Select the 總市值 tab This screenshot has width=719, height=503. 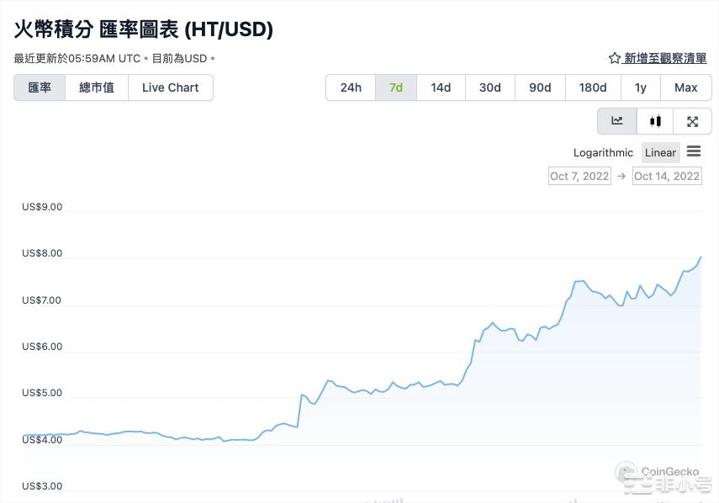tap(97, 88)
